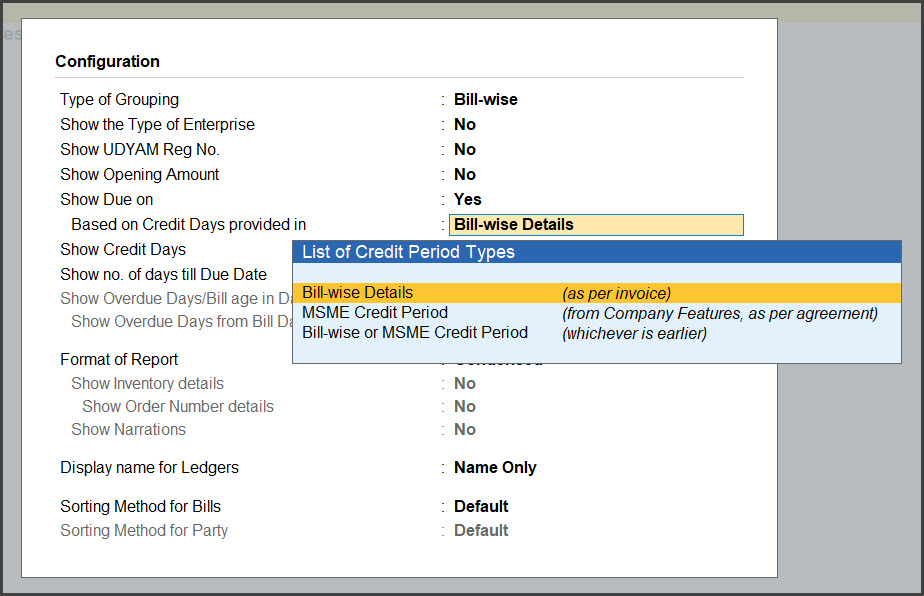This screenshot has height=596, width=924.
Task: Open Based on Credit Days field
Action: click(x=596, y=225)
